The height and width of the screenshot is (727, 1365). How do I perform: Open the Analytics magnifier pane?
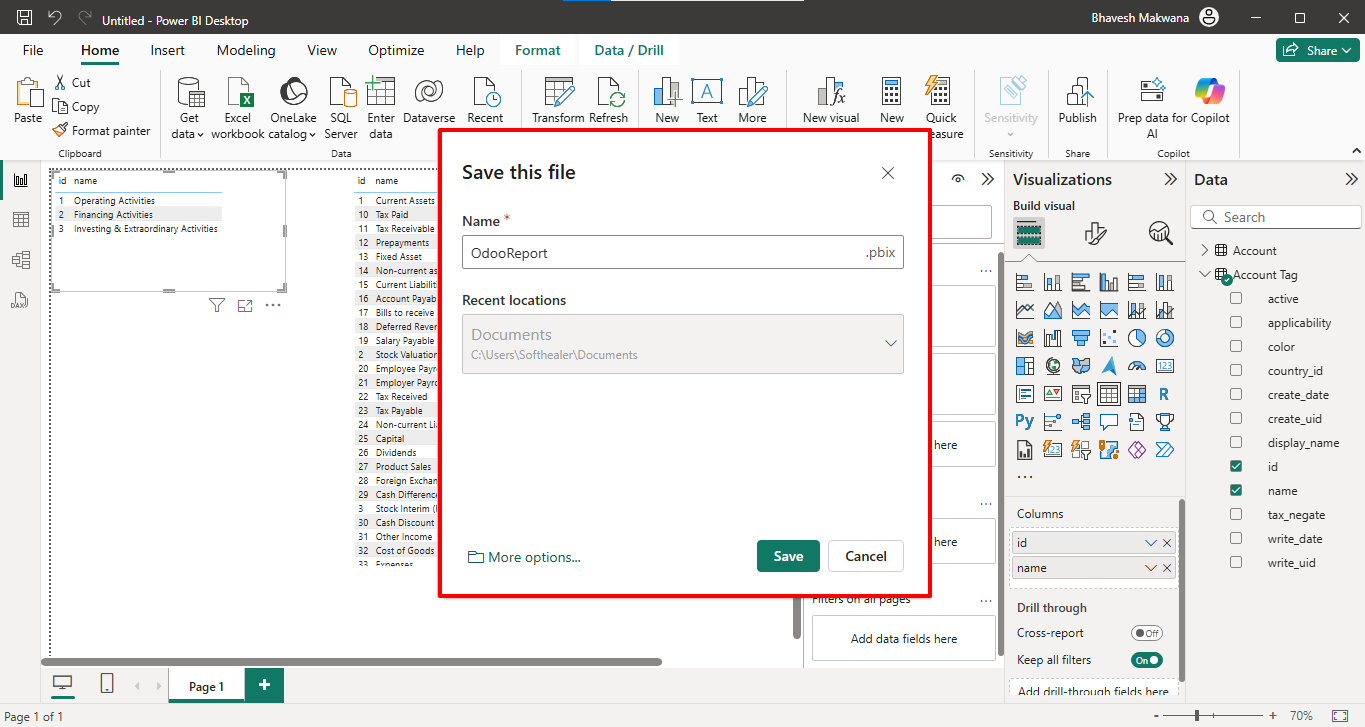coord(1160,233)
